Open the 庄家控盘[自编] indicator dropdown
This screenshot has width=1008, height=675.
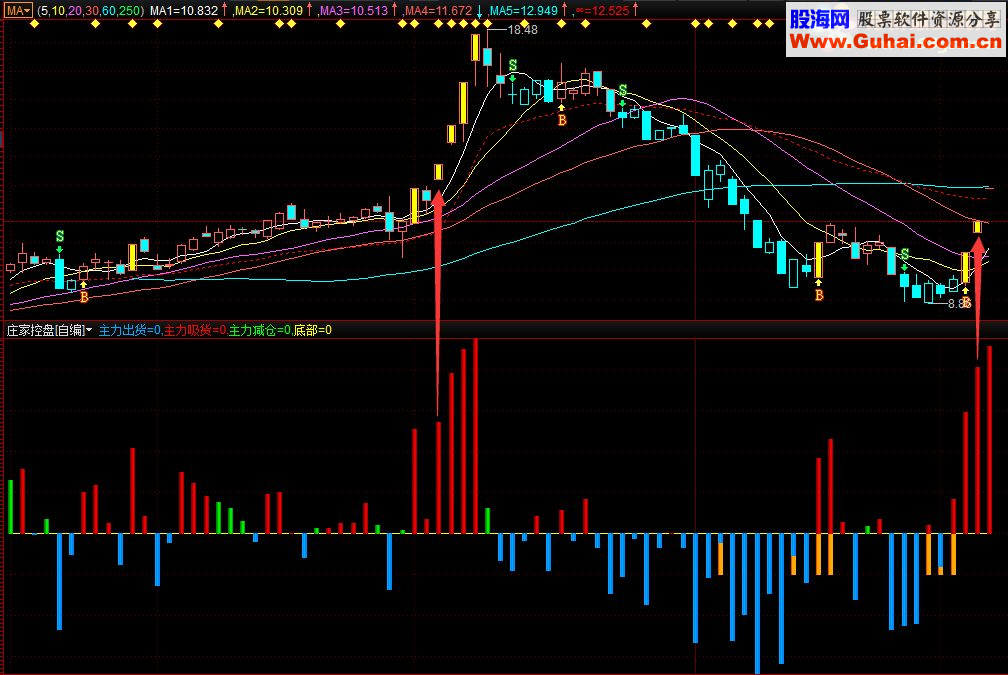50,330
